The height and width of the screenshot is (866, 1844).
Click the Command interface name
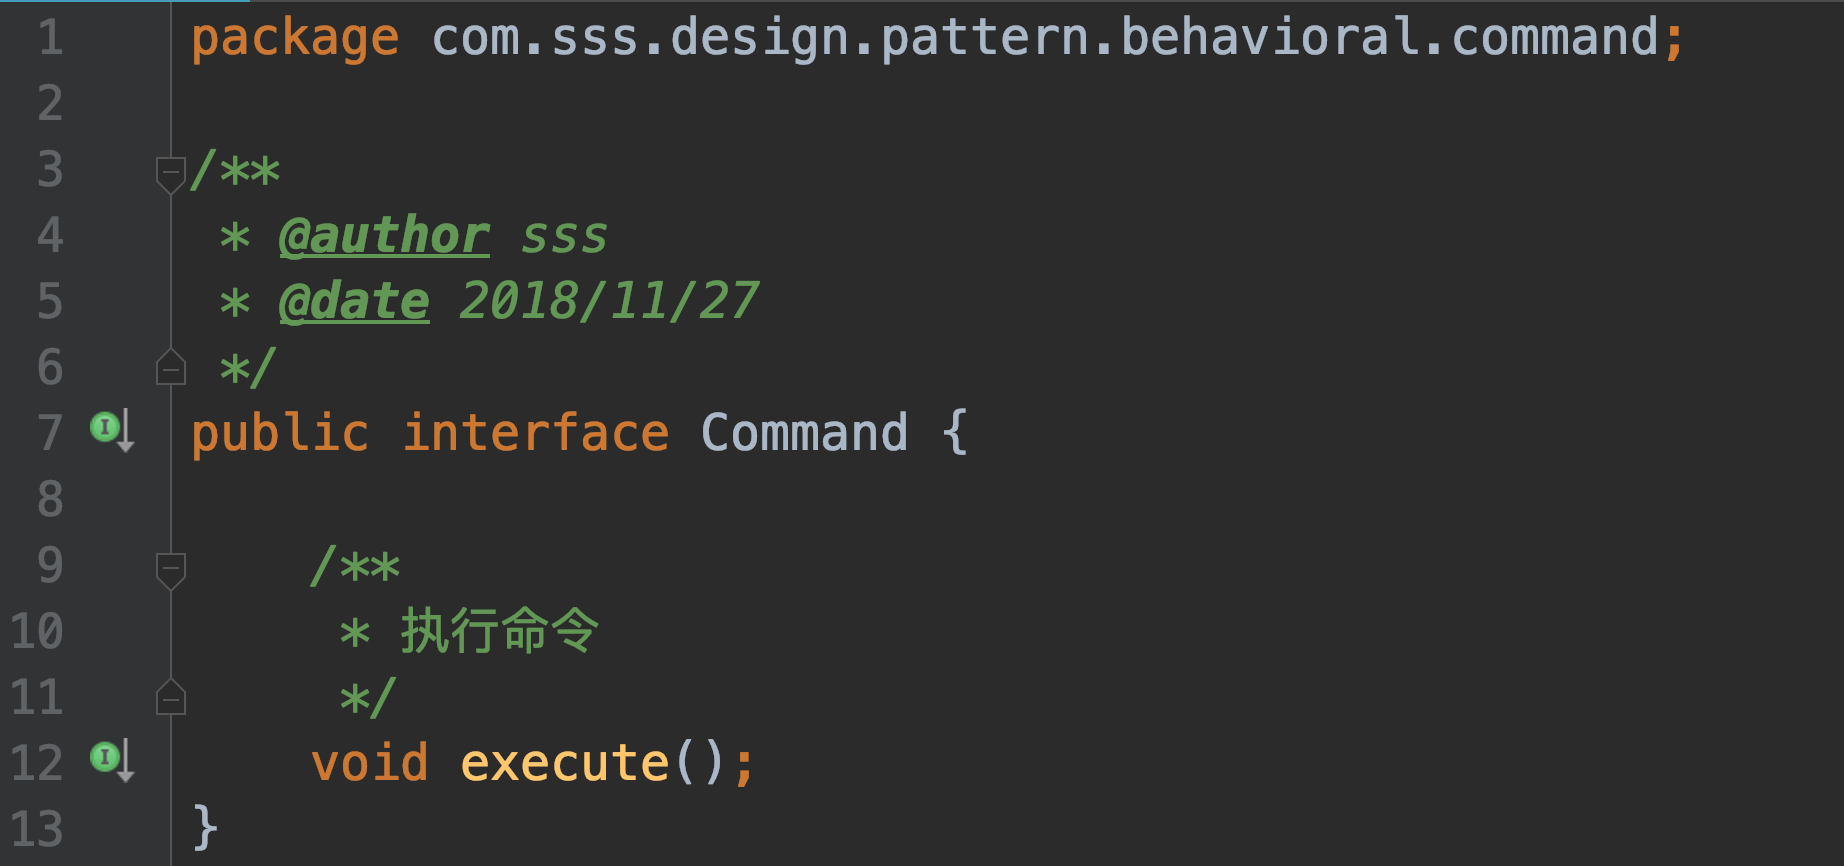(804, 433)
